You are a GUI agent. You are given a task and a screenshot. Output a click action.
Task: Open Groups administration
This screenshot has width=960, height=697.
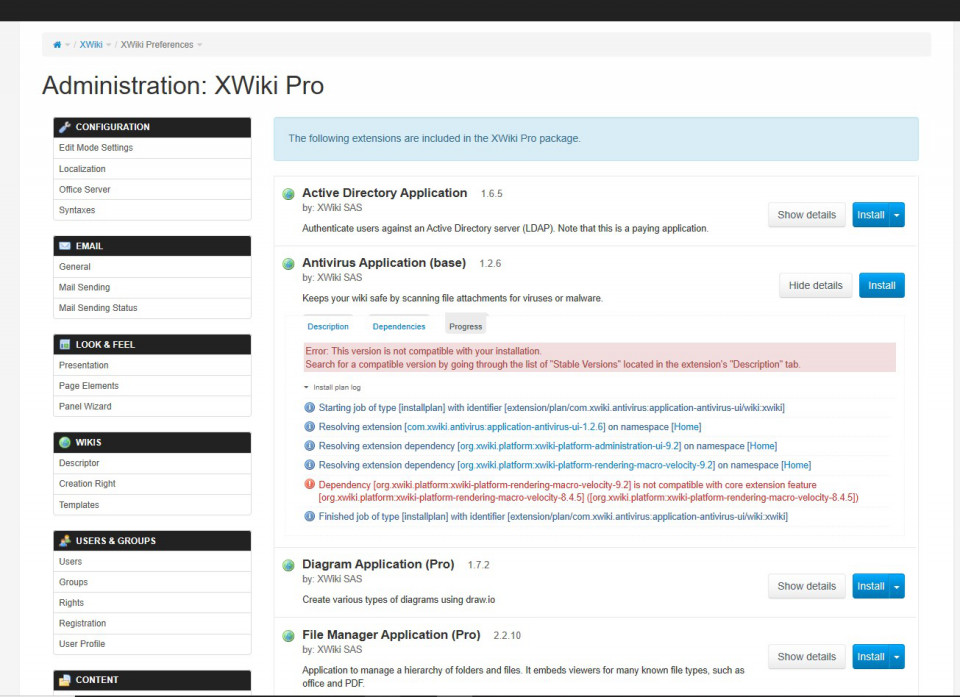pos(152,582)
